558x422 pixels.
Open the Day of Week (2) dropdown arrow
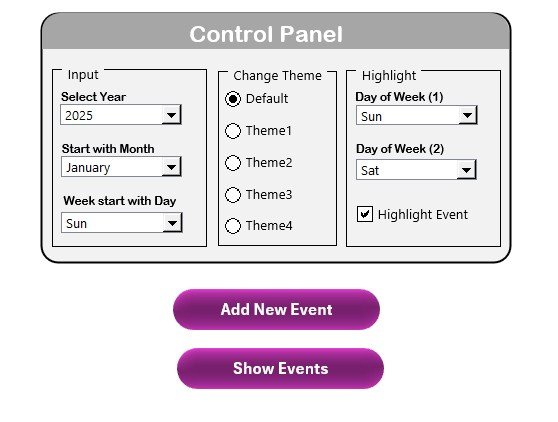[x=467, y=169]
